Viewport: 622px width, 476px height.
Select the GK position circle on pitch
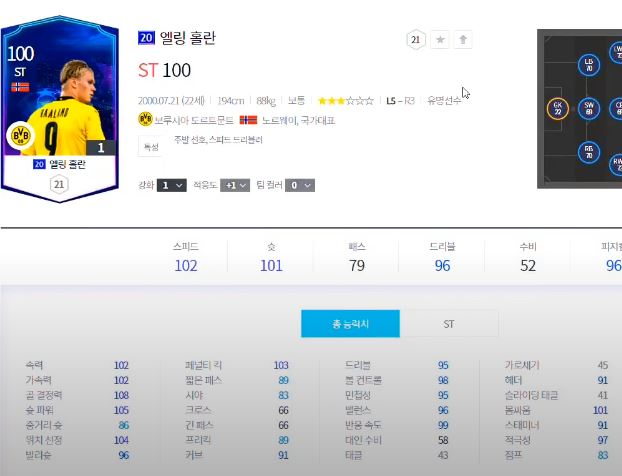(557, 109)
